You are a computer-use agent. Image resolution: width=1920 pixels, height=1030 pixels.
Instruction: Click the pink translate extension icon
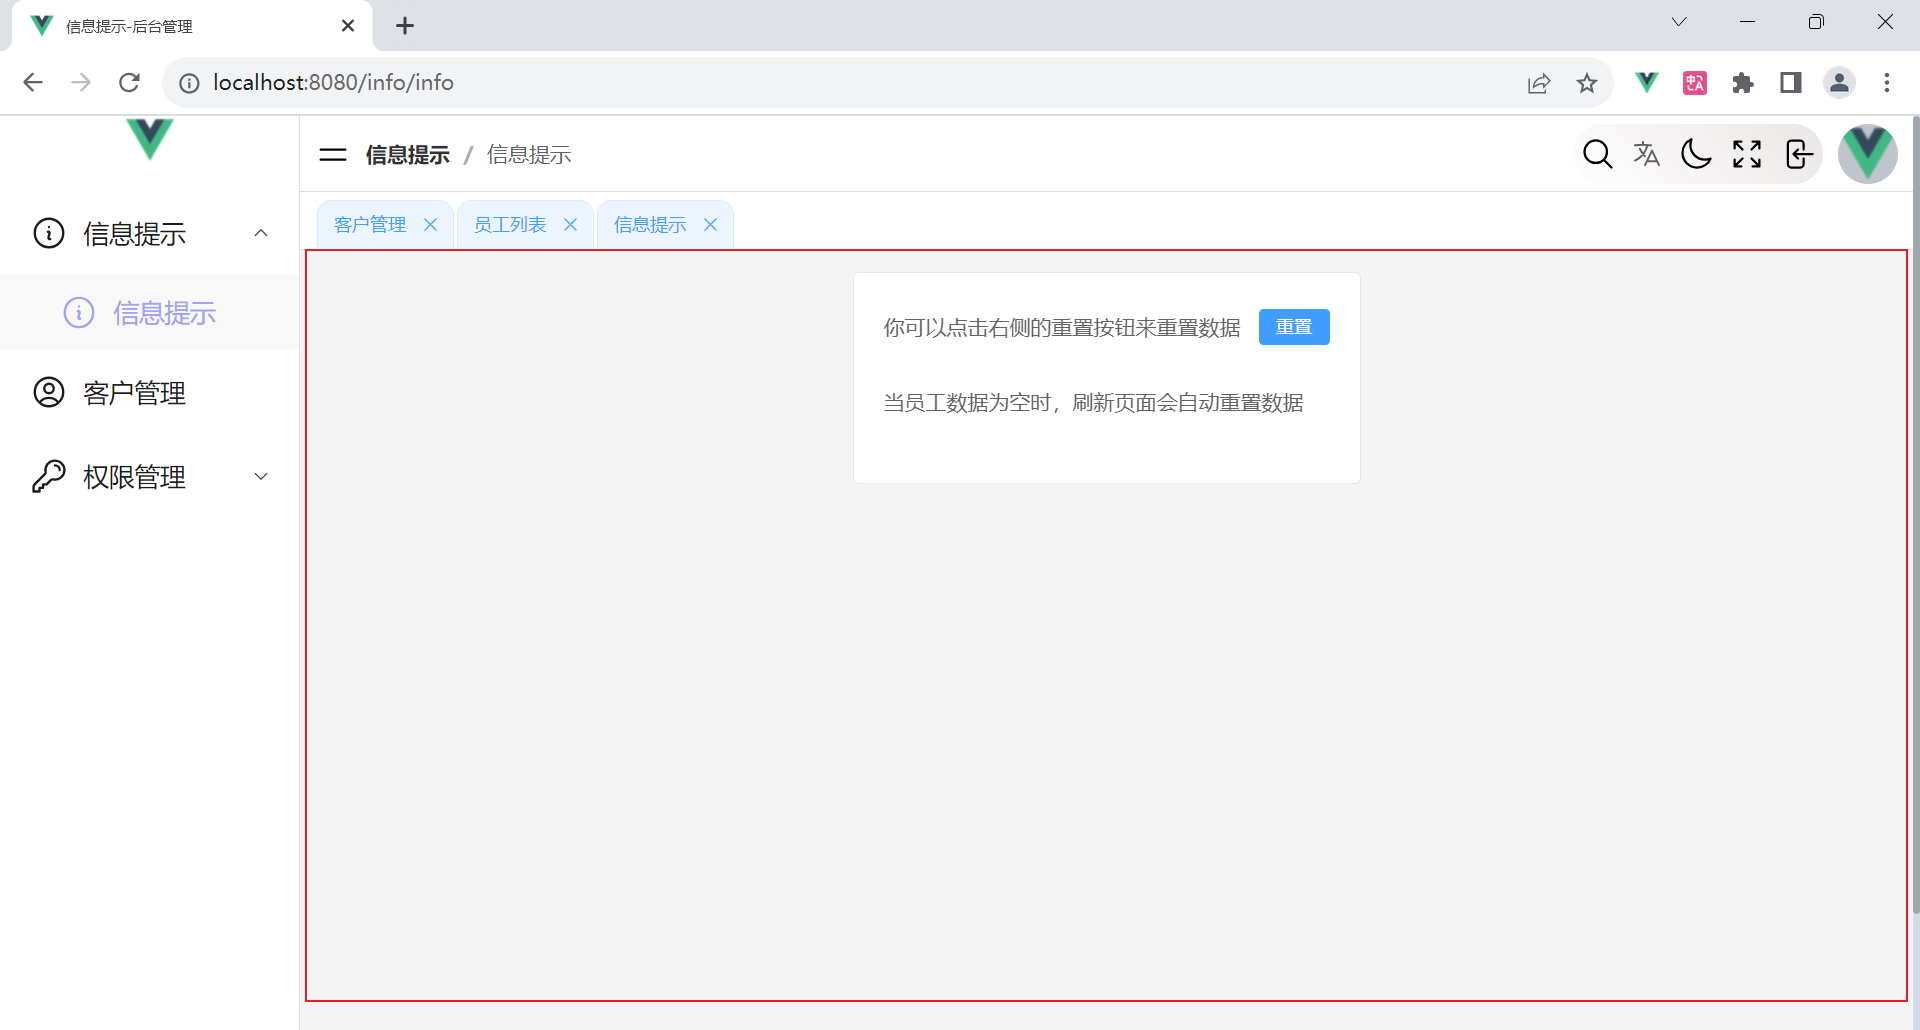[x=1695, y=83]
